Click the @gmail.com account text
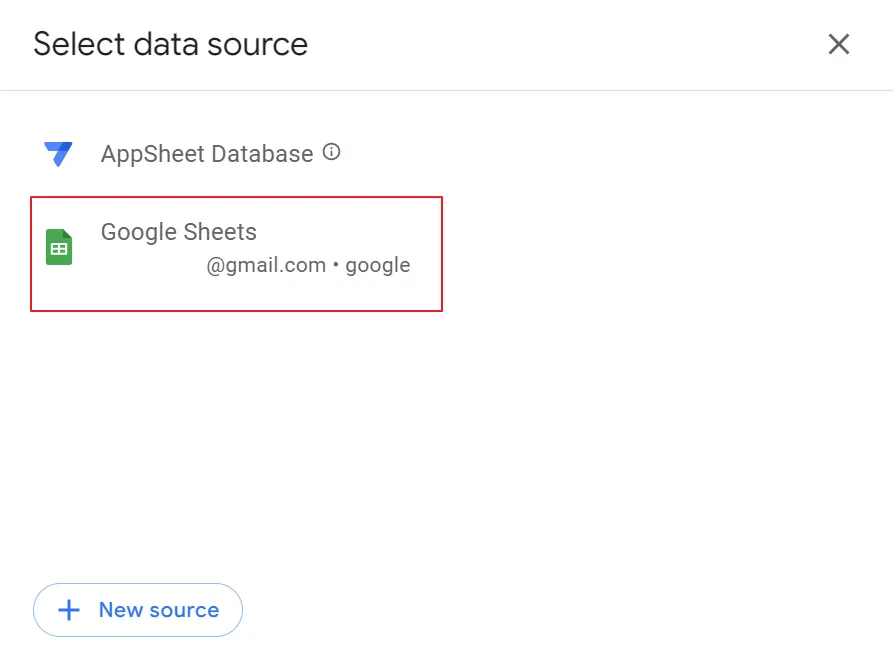The image size is (893, 669). click(x=266, y=265)
